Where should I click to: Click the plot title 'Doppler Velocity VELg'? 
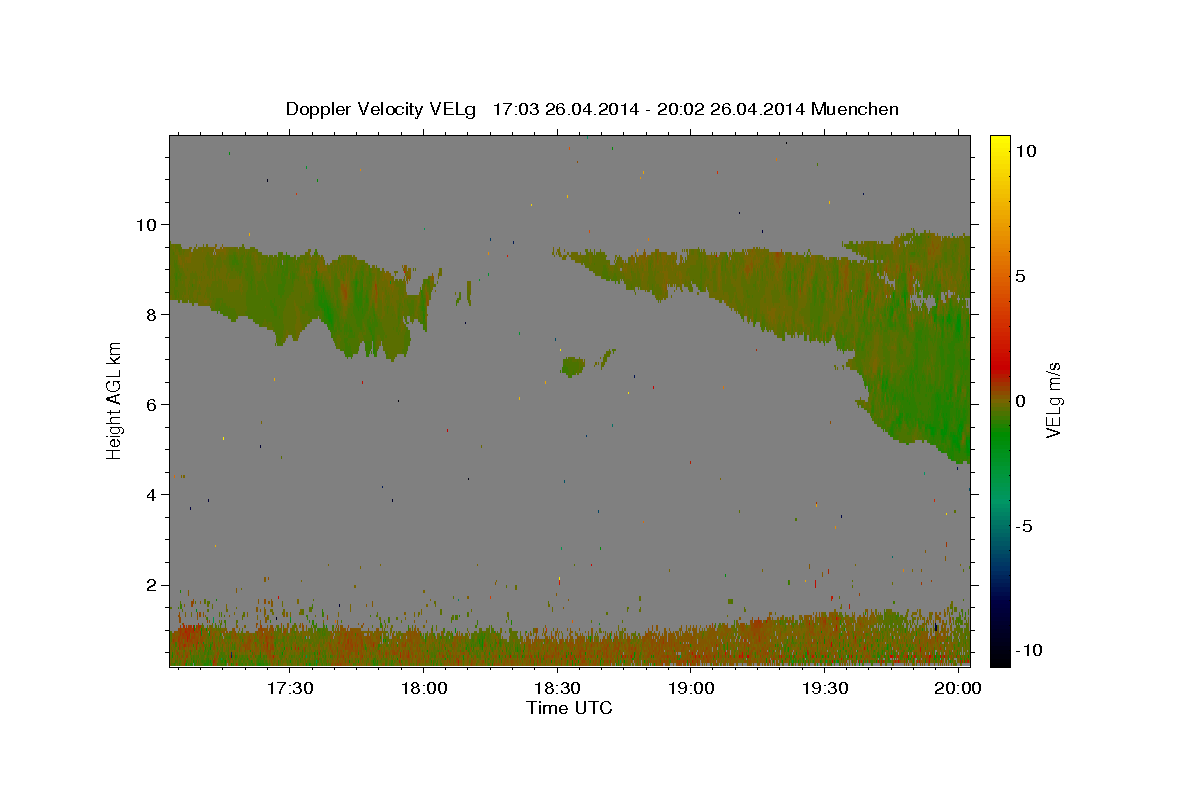click(x=380, y=109)
